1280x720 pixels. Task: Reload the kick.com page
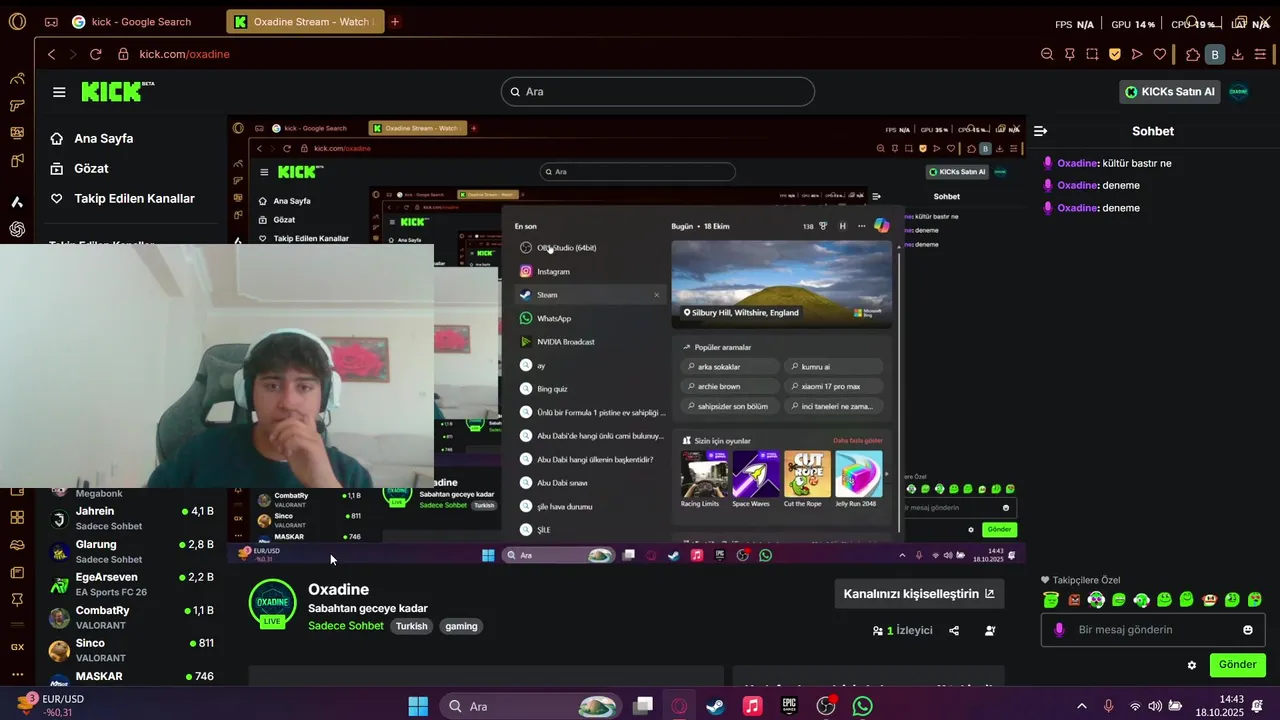coord(96,54)
